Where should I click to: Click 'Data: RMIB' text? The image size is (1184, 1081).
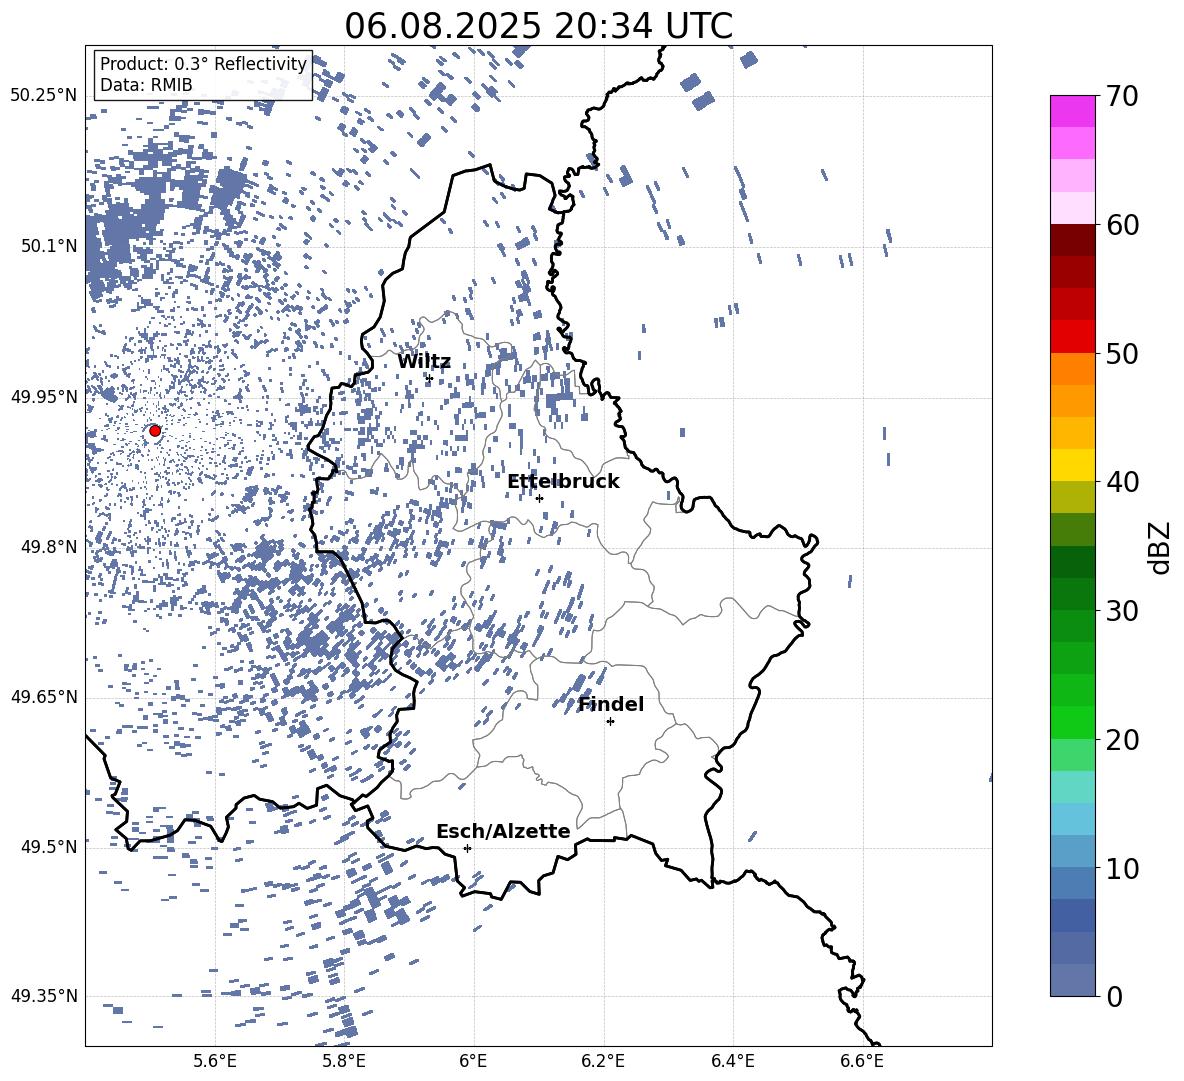(146, 85)
